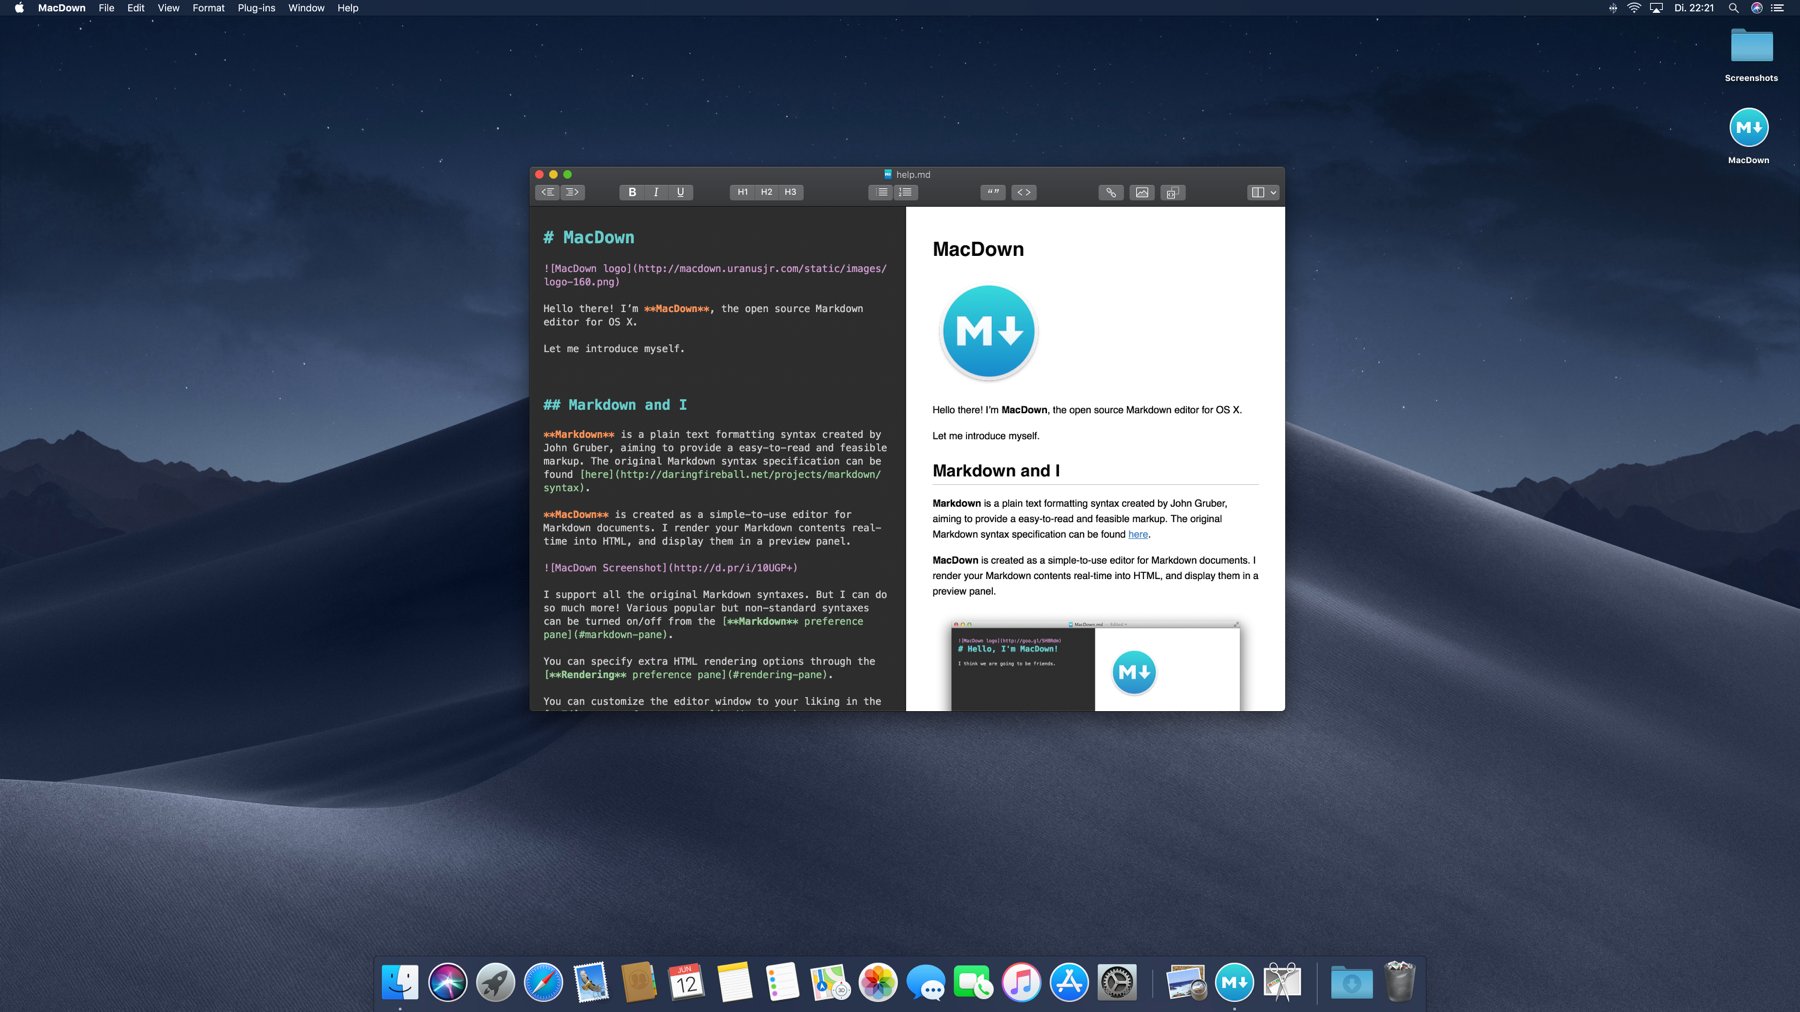Click the '# MacDown' heading in the editor

tap(589, 237)
